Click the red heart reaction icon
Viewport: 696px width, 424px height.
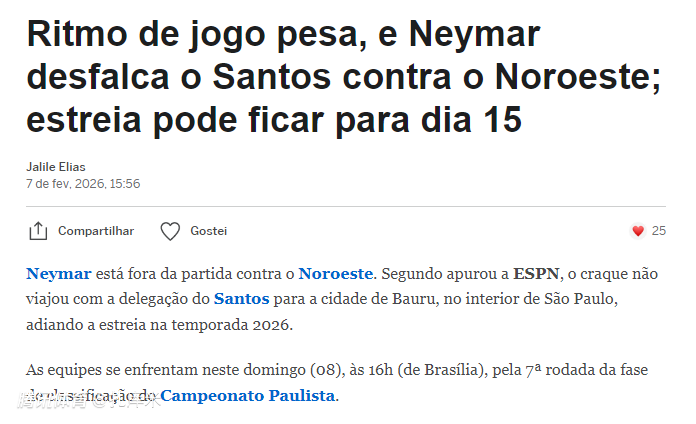[638, 231]
